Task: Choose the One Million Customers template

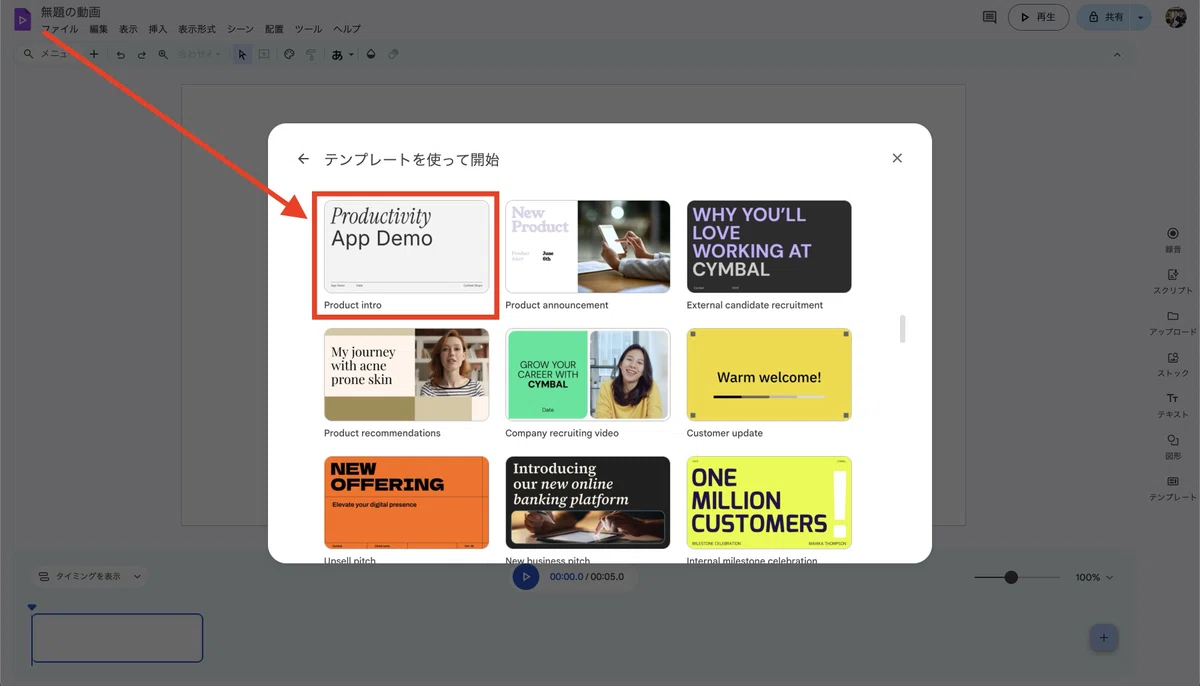Action: 769,503
